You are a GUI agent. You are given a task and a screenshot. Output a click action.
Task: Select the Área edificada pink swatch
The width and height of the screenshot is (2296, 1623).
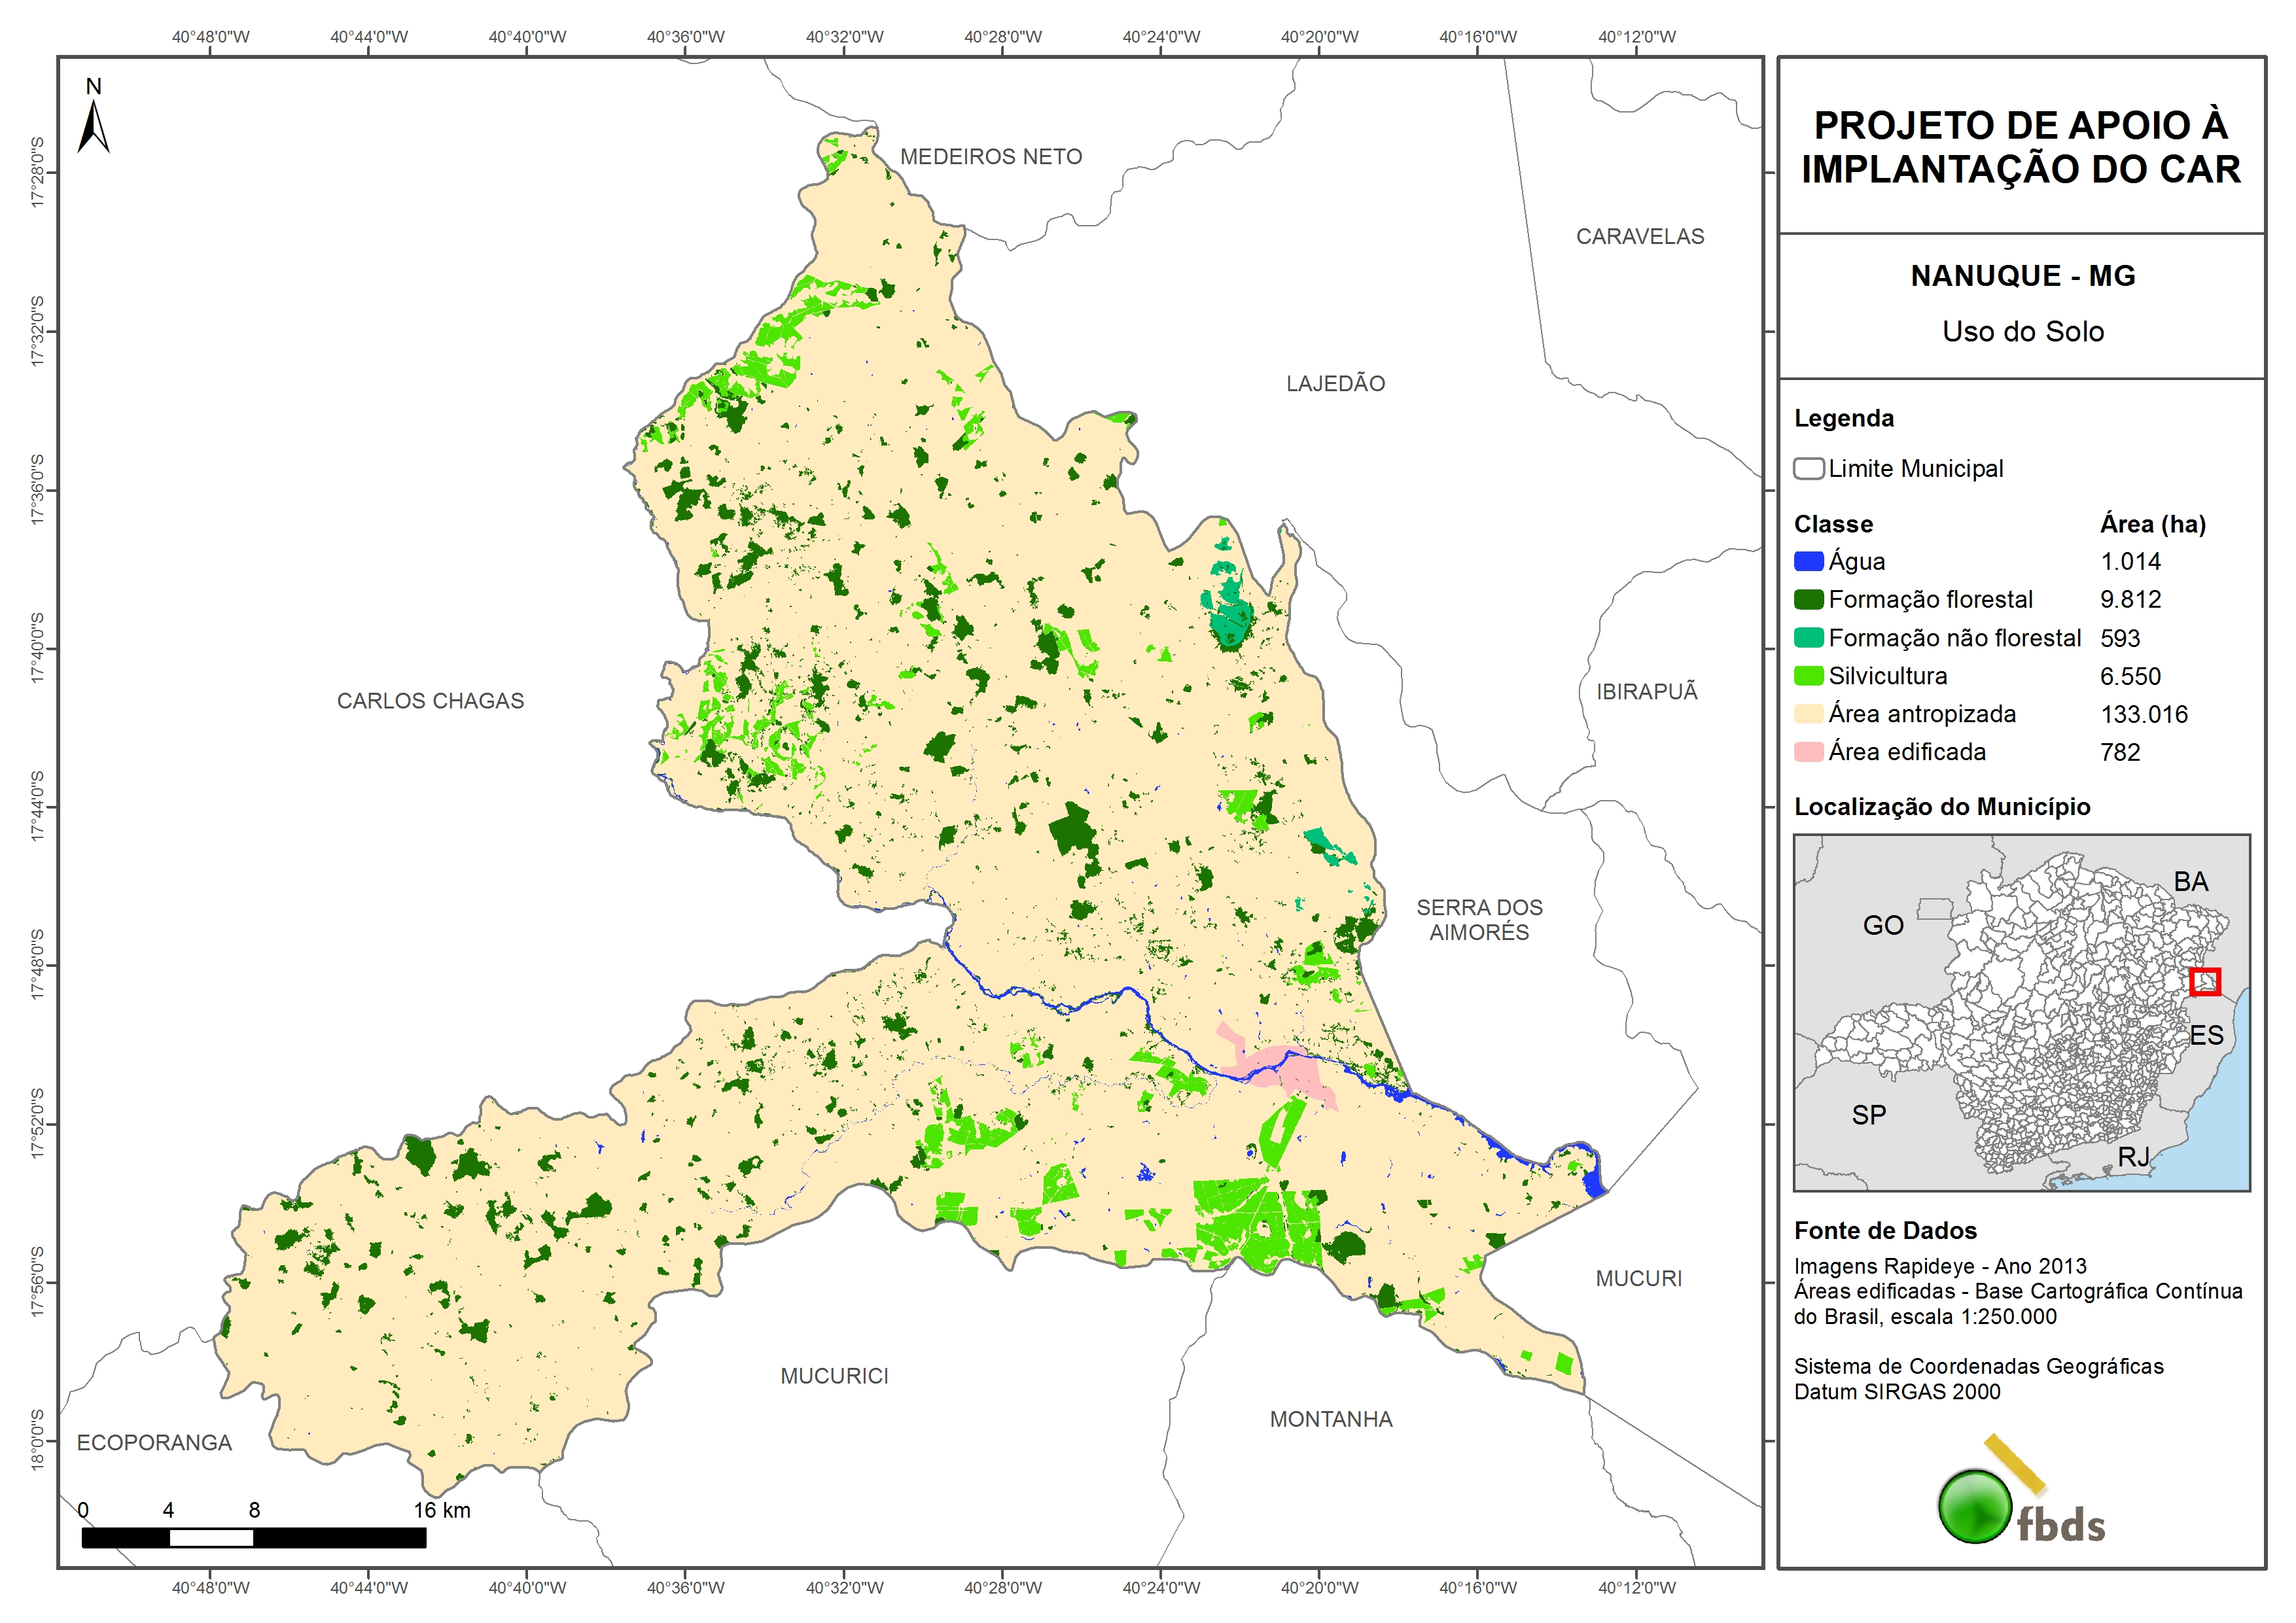tap(1808, 752)
